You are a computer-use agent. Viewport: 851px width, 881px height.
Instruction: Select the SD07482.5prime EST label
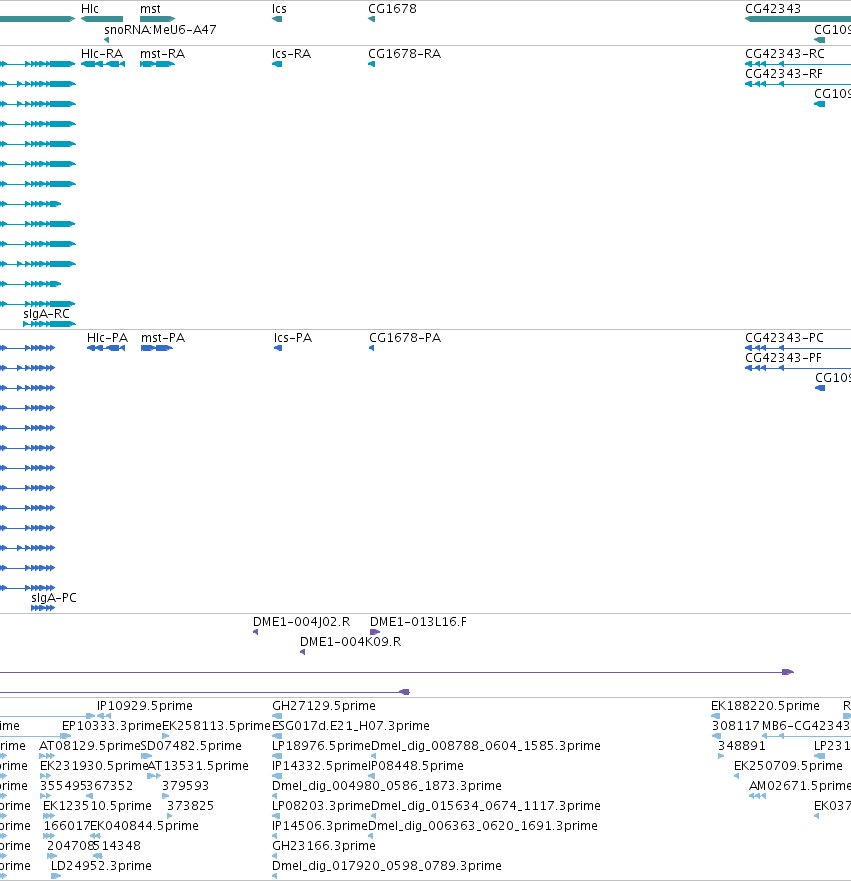[x=191, y=746]
